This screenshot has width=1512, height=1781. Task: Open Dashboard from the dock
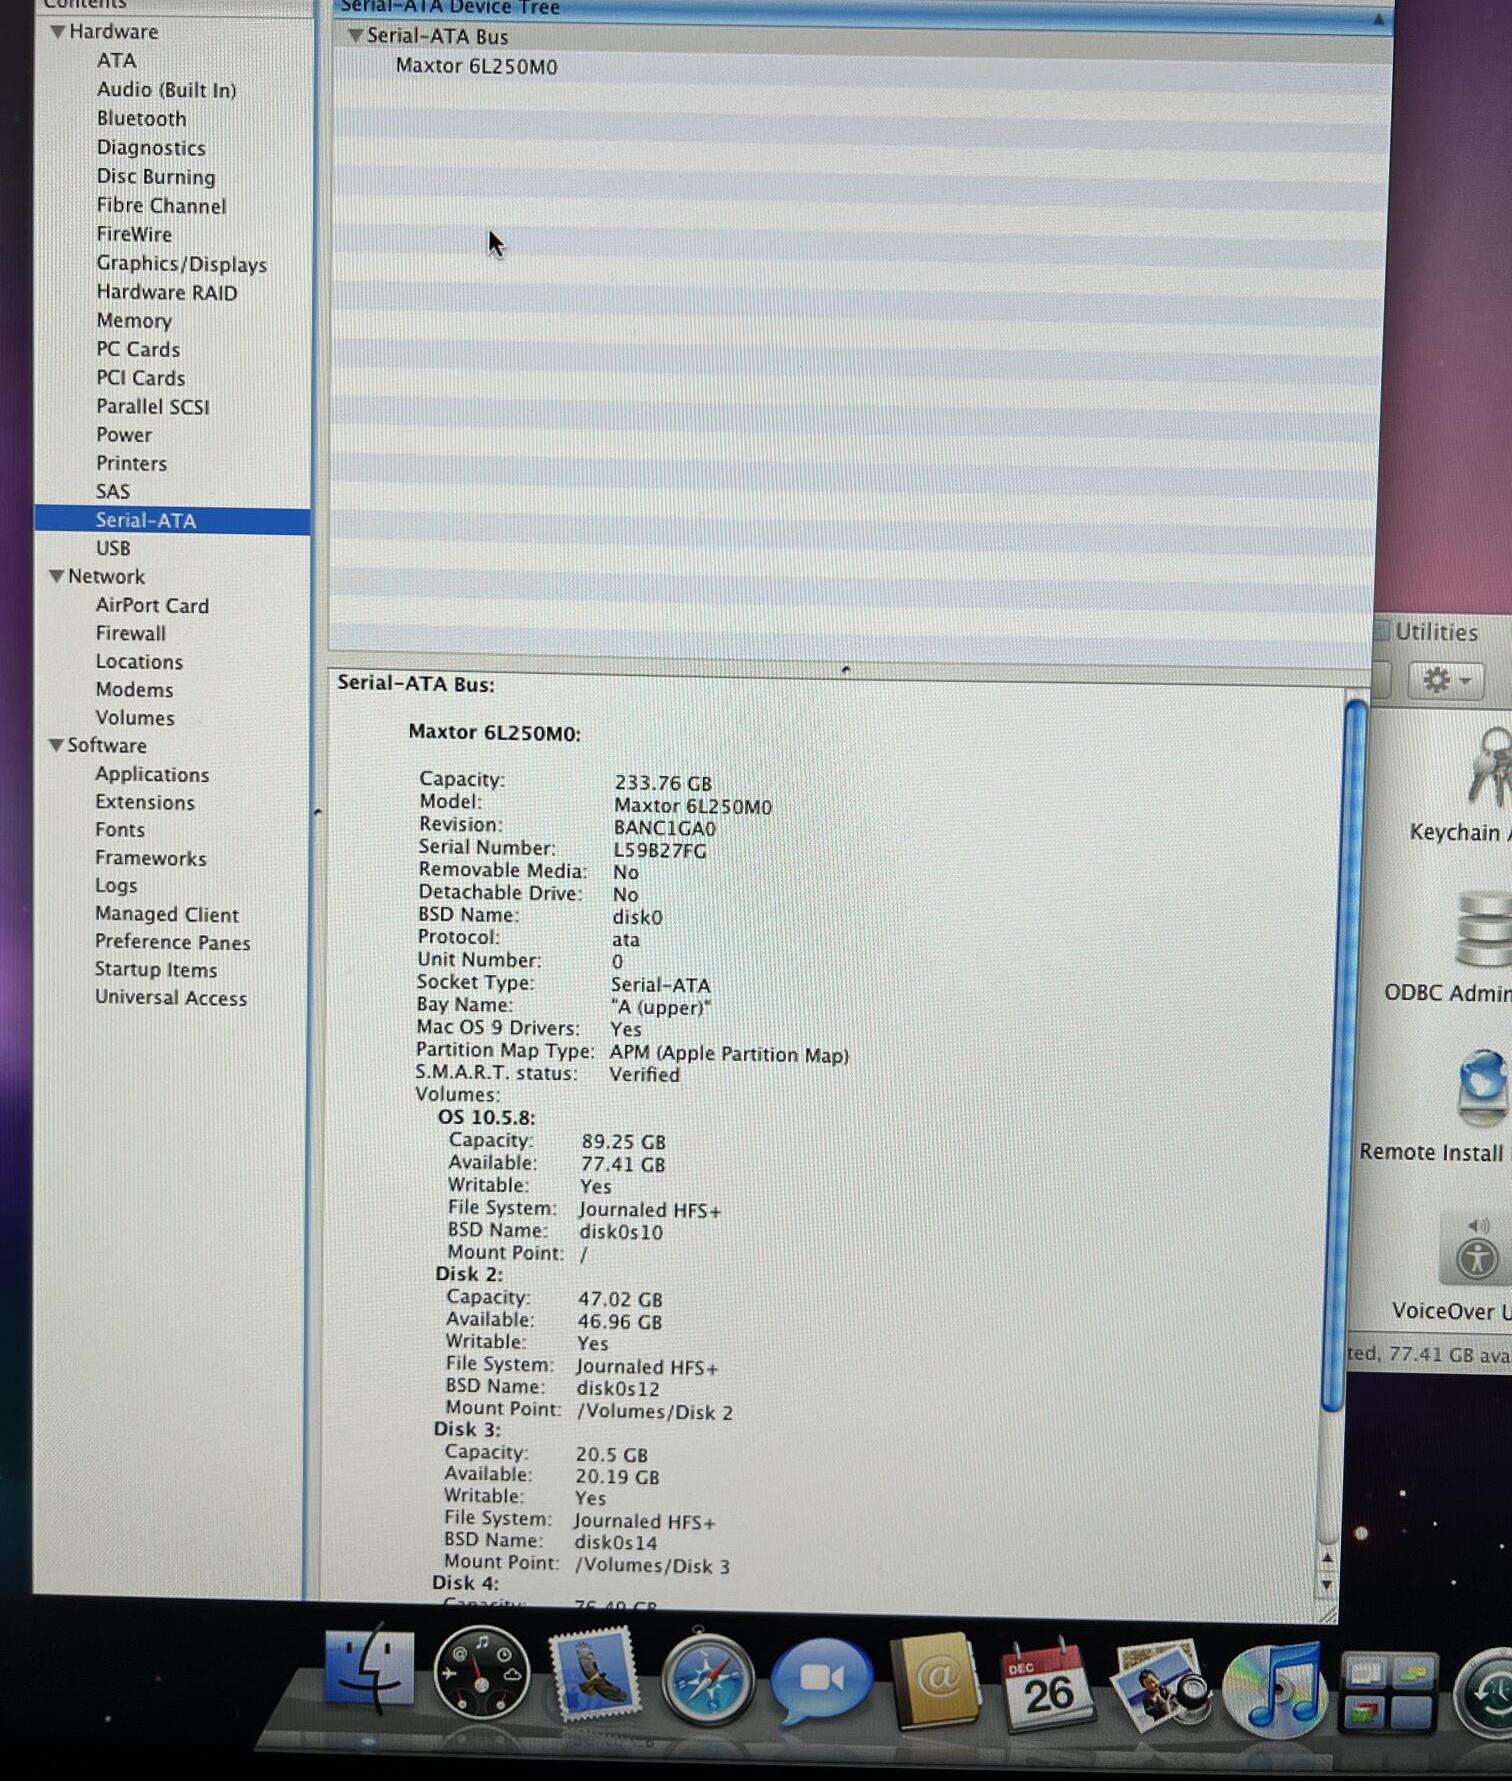[x=481, y=1672]
